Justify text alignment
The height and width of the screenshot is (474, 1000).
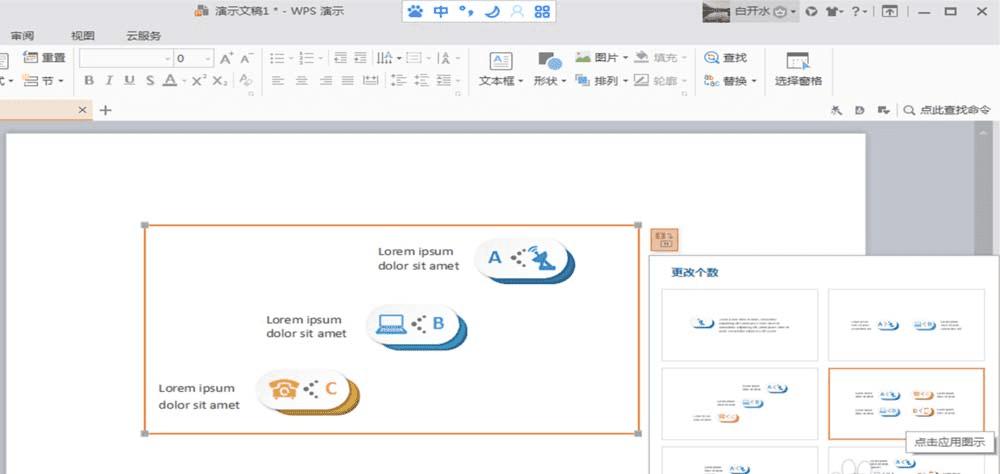pyautogui.click(x=348, y=80)
